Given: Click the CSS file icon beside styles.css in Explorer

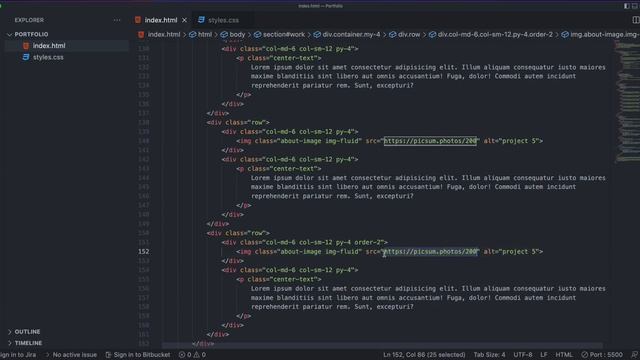Looking at the screenshot, I should pos(26,57).
